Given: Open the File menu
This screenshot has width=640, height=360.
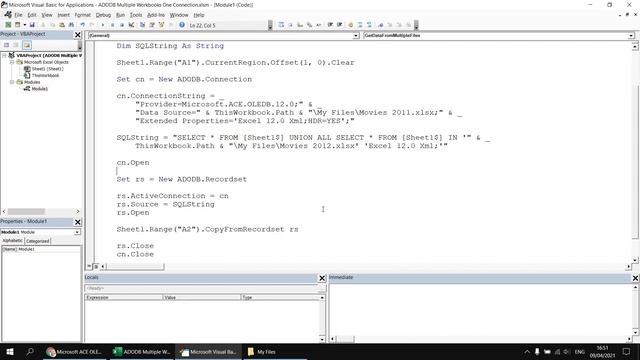Looking at the screenshot, I should coord(18,15).
